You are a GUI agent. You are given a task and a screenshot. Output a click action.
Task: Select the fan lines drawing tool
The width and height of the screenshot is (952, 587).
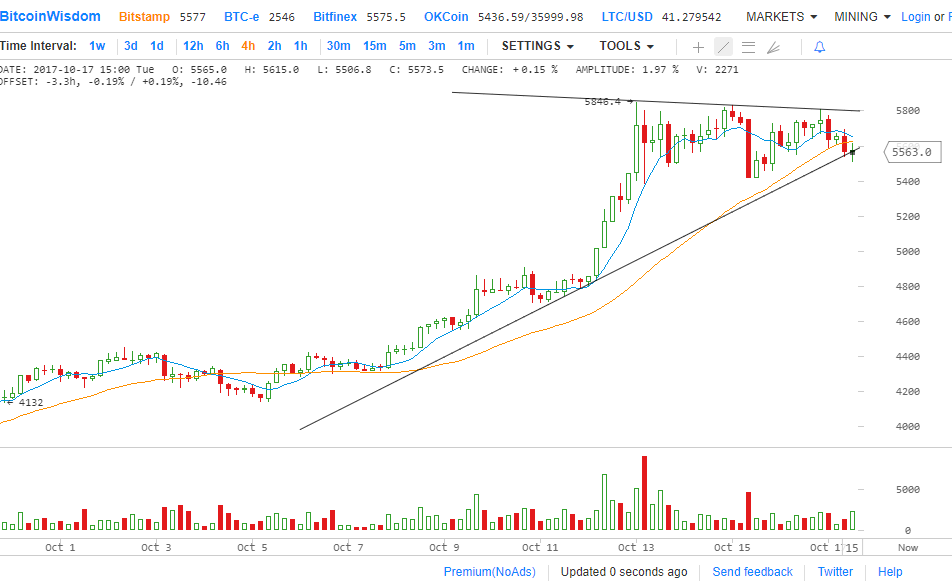(773, 47)
